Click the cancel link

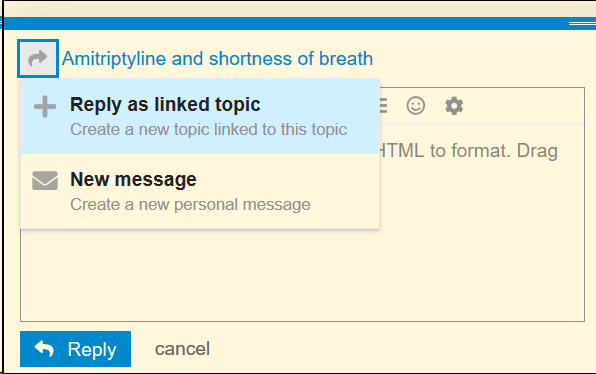point(182,349)
